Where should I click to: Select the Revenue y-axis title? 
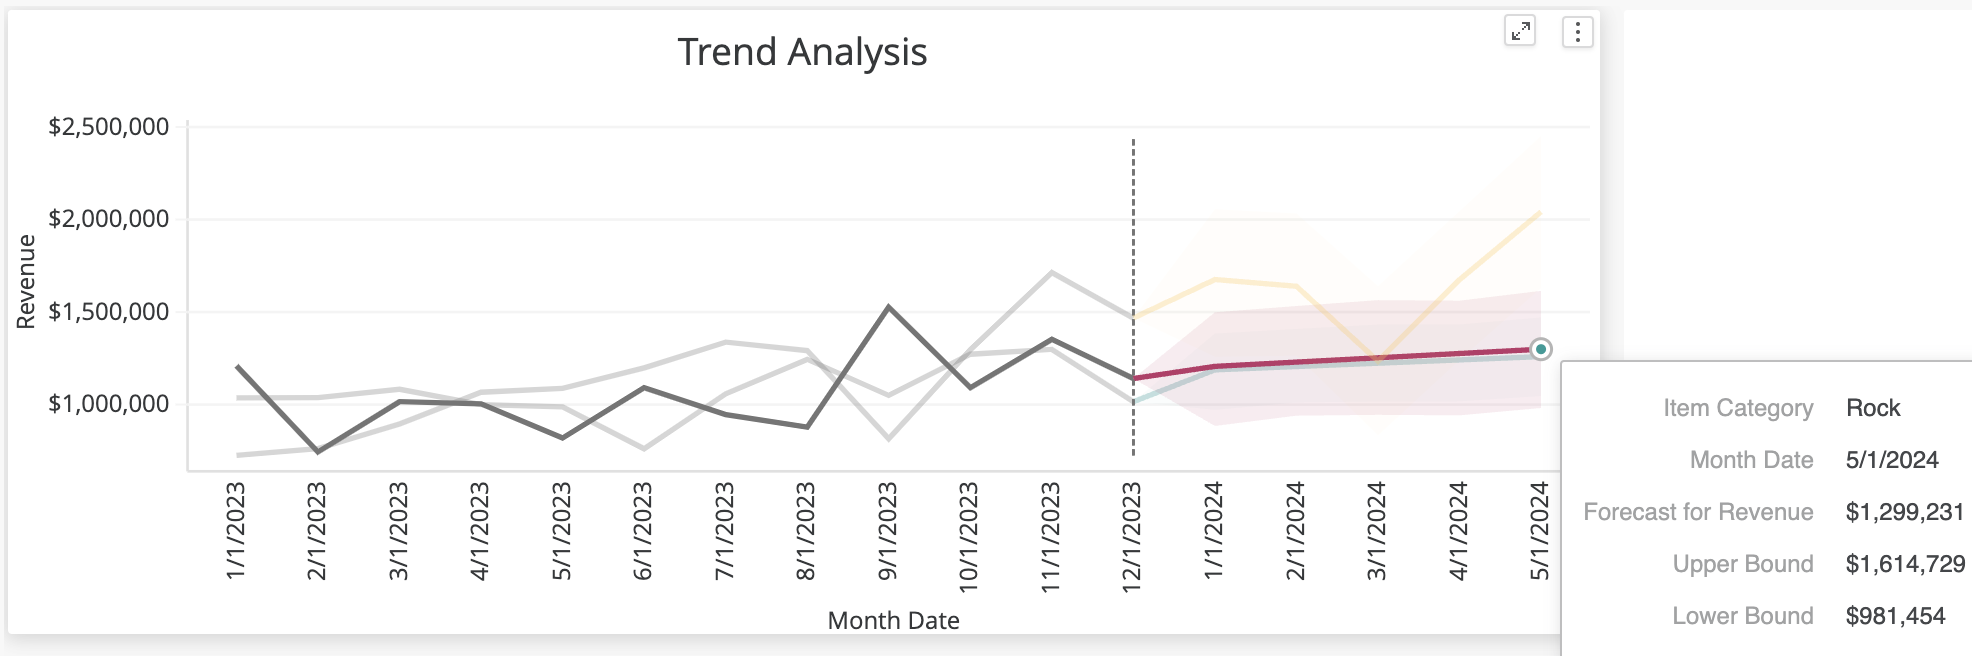[26, 282]
